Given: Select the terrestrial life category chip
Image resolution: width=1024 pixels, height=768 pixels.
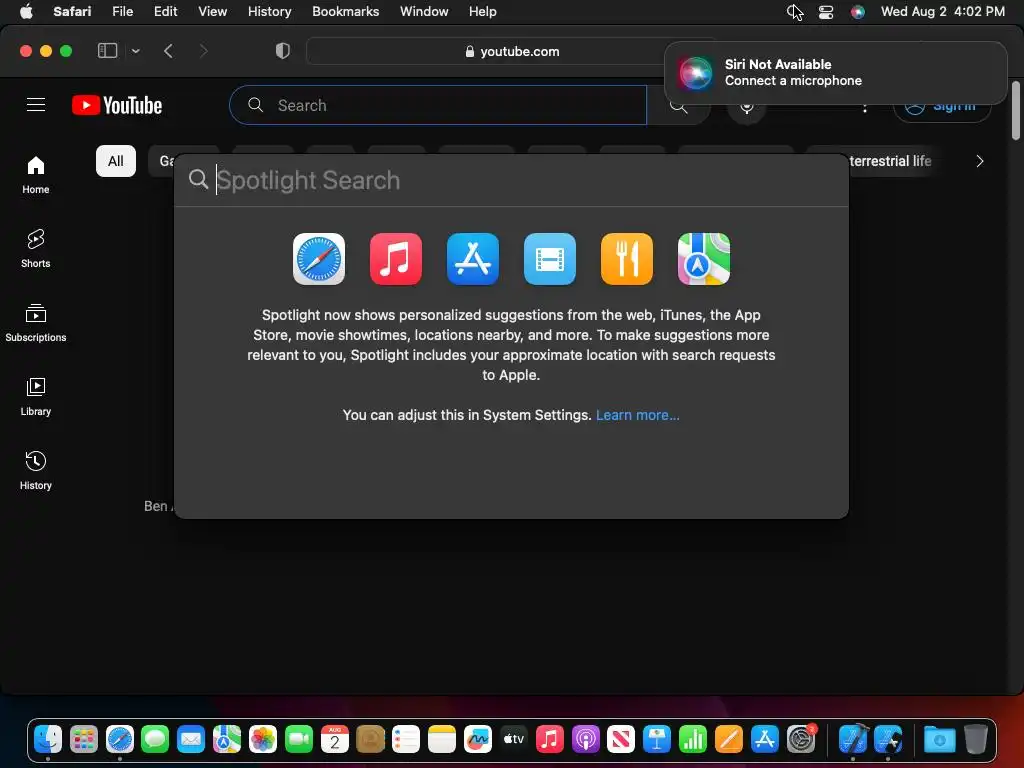Looking at the screenshot, I should (889, 161).
